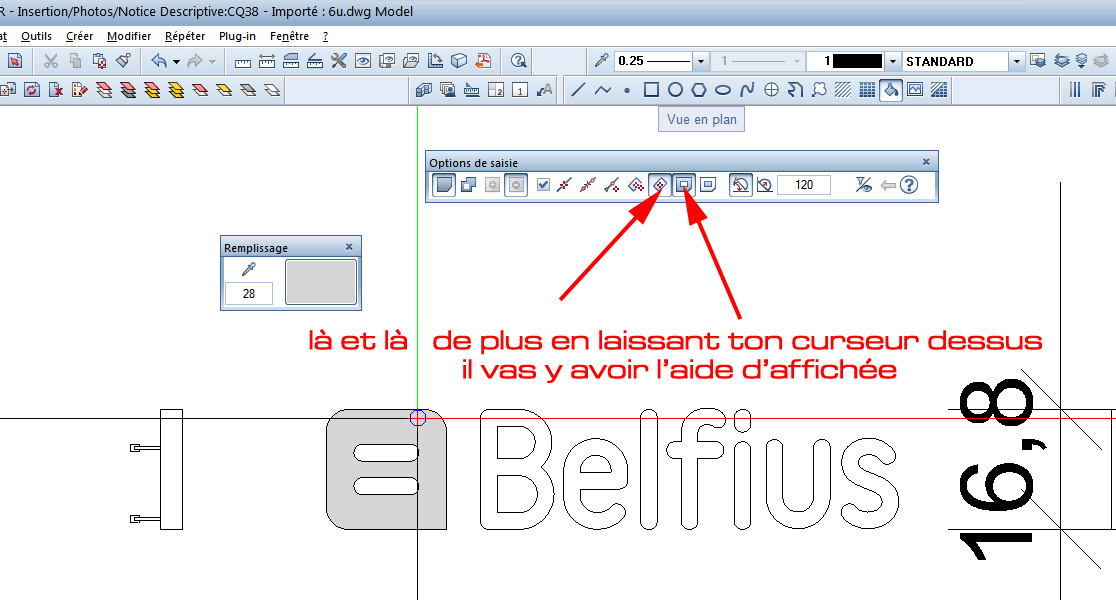Screen dimensions: 1116x600
Task: Open the STANDARD layer dropdown
Action: point(1017,61)
